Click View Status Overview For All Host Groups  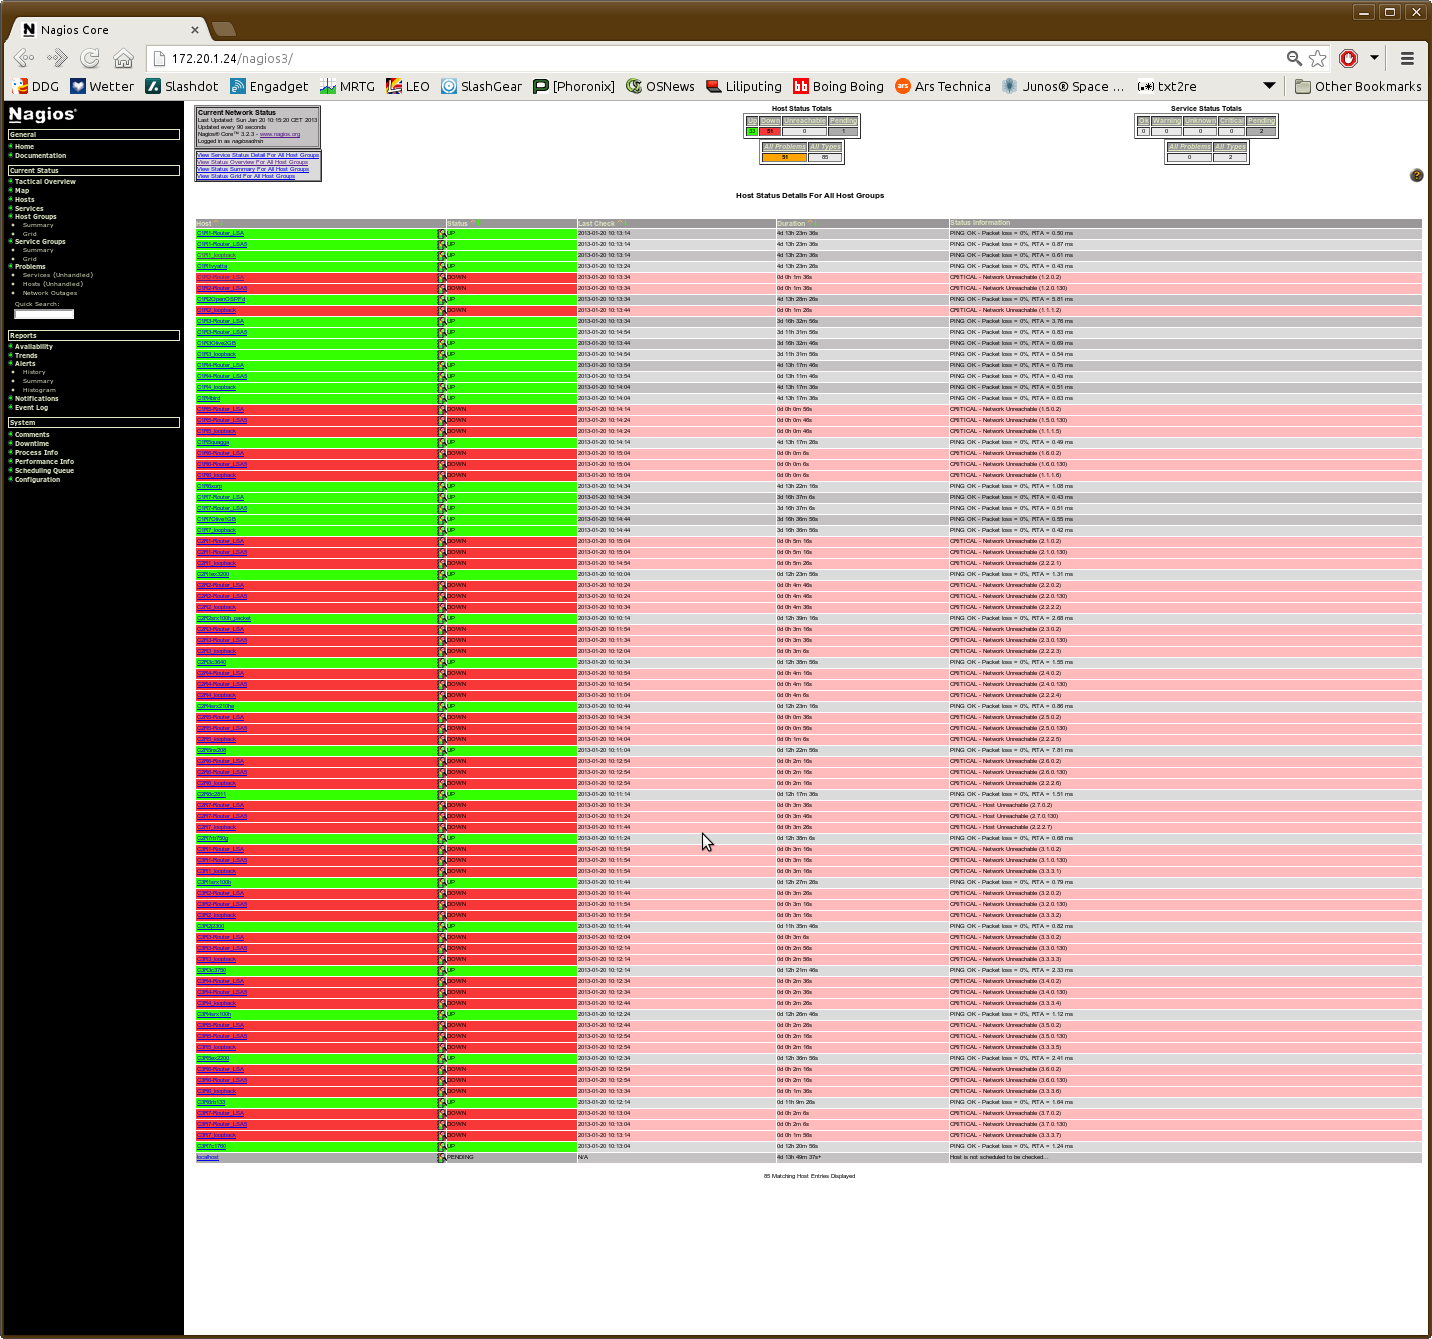click(x=253, y=162)
